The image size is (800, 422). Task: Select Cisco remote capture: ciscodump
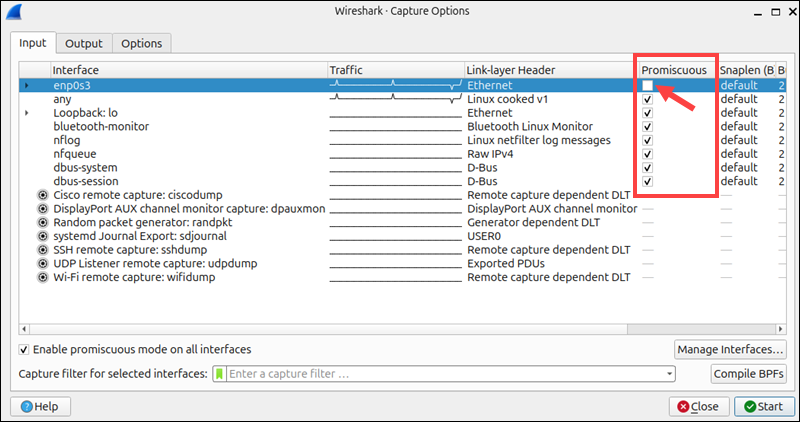coord(402,195)
